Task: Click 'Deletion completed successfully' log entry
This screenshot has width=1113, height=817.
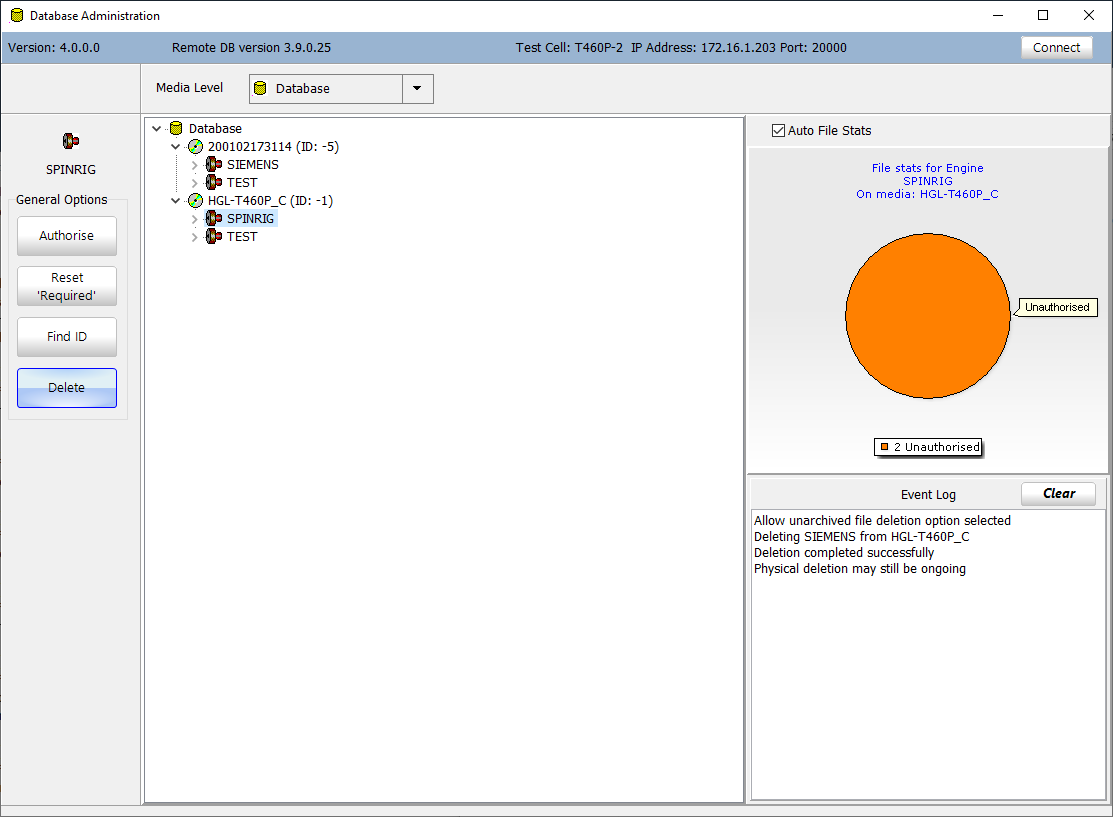Action: coord(843,552)
